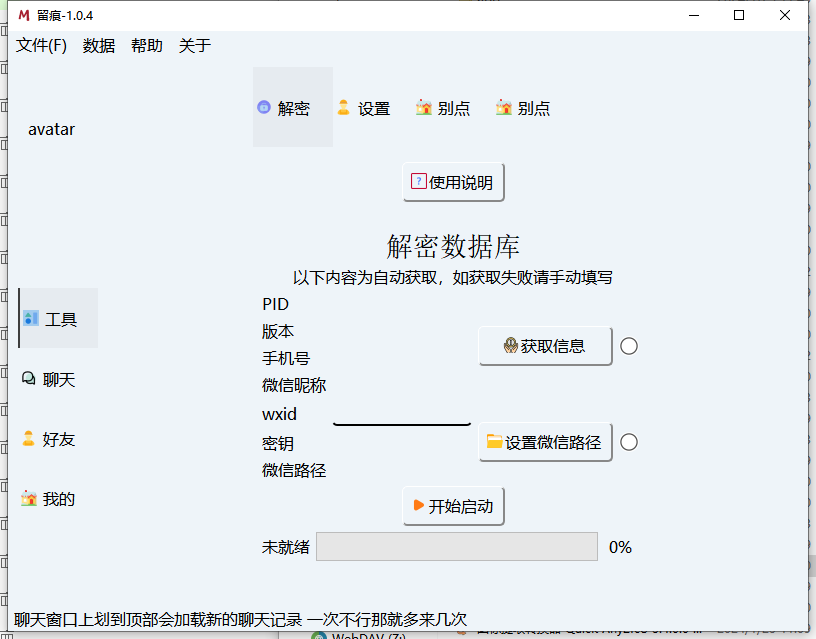Click the folder icon on 设置微信路径

point(494,441)
